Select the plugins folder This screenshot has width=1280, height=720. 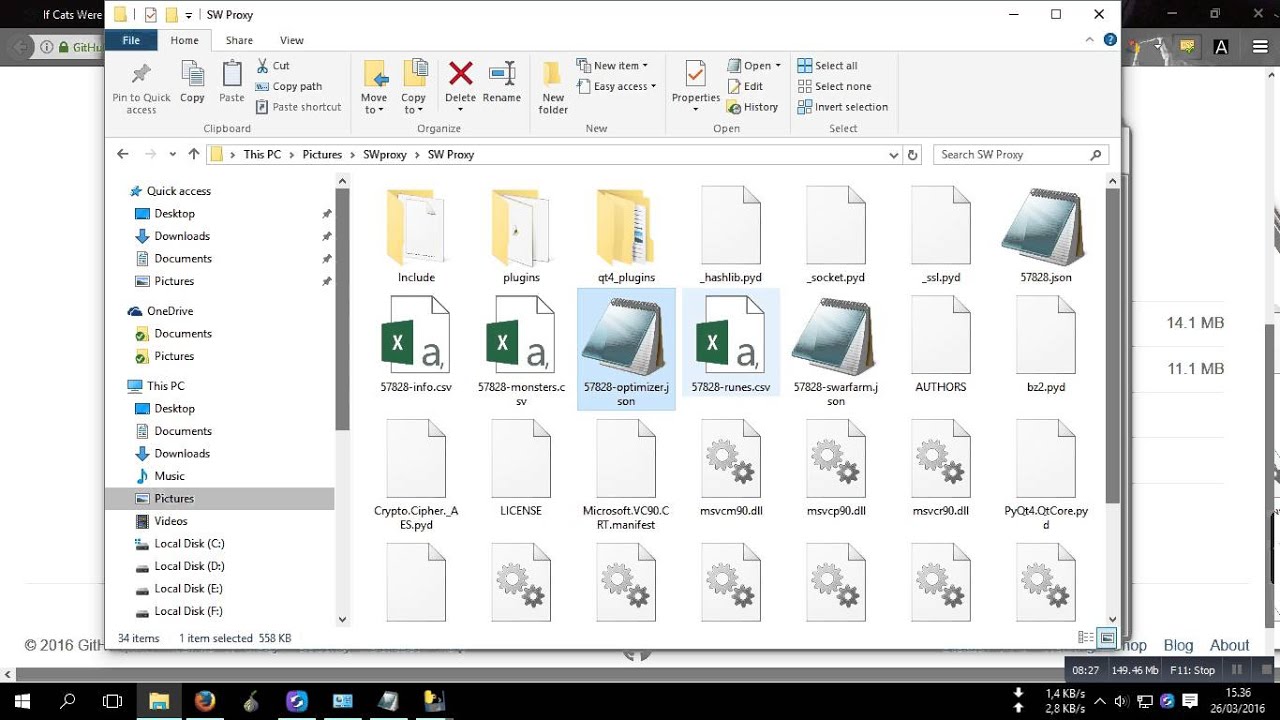tap(521, 234)
